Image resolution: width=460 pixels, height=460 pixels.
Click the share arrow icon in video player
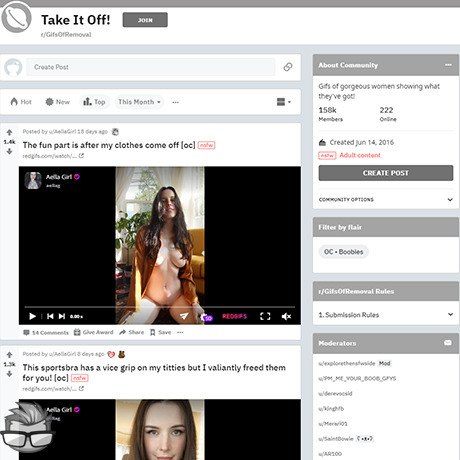coord(184,316)
